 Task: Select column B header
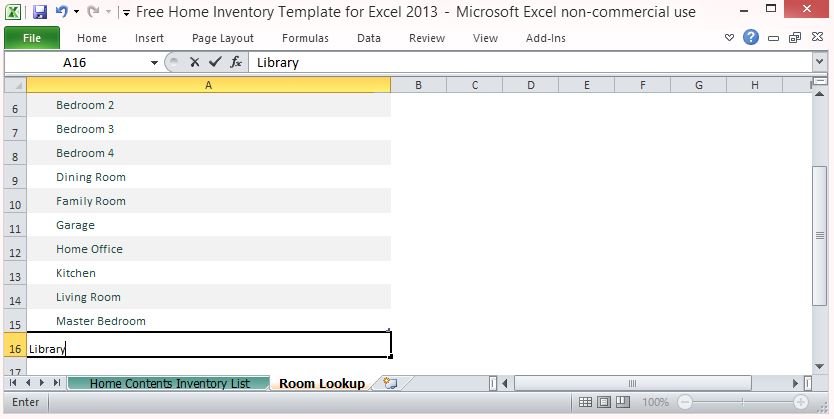click(x=419, y=85)
